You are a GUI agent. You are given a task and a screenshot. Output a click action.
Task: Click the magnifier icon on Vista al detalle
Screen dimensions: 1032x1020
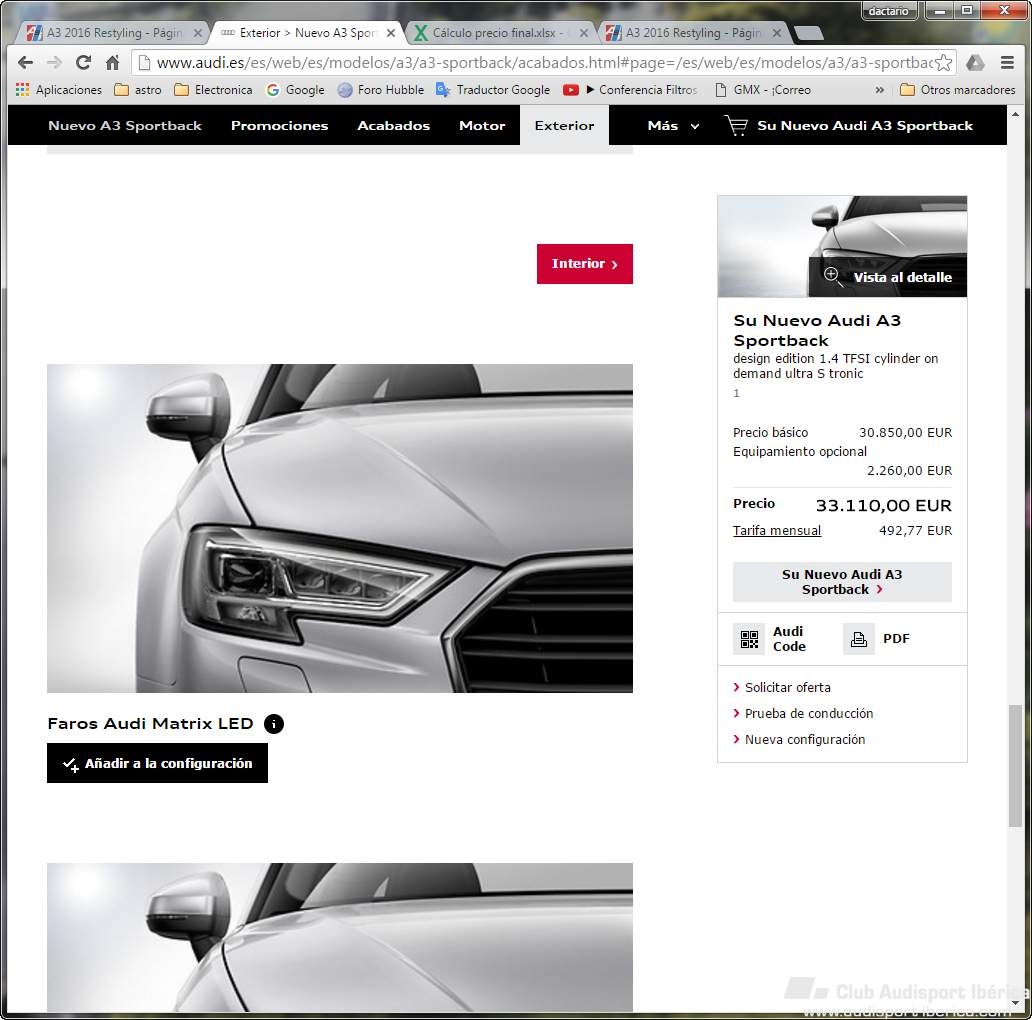(x=832, y=276)
